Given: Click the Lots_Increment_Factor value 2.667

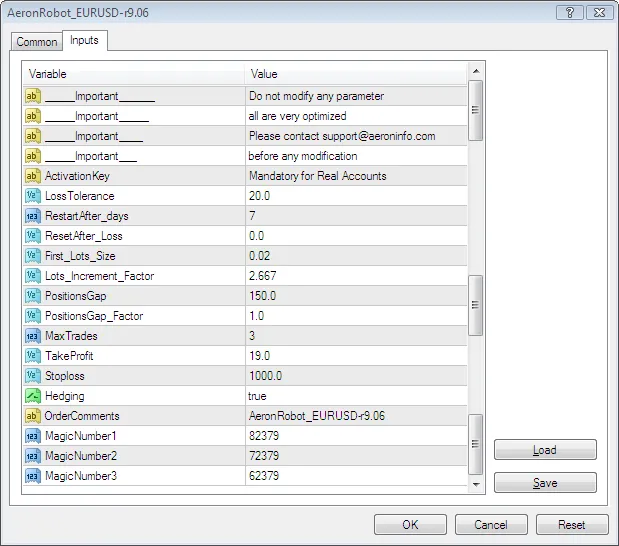Looking at the screenshot, I should tap(263, 276).
